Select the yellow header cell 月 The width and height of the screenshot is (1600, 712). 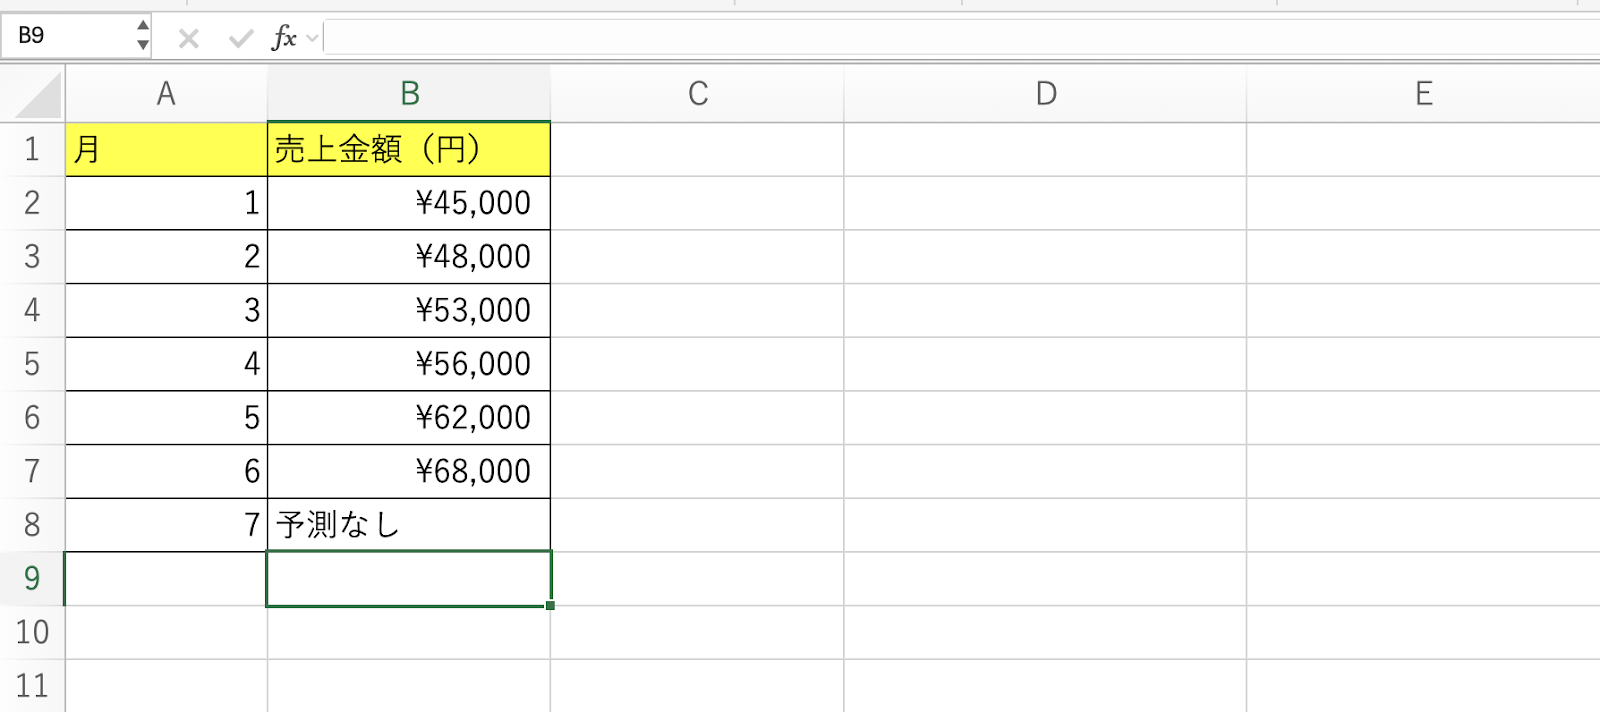pyautogui.click(x=166, y=150)
